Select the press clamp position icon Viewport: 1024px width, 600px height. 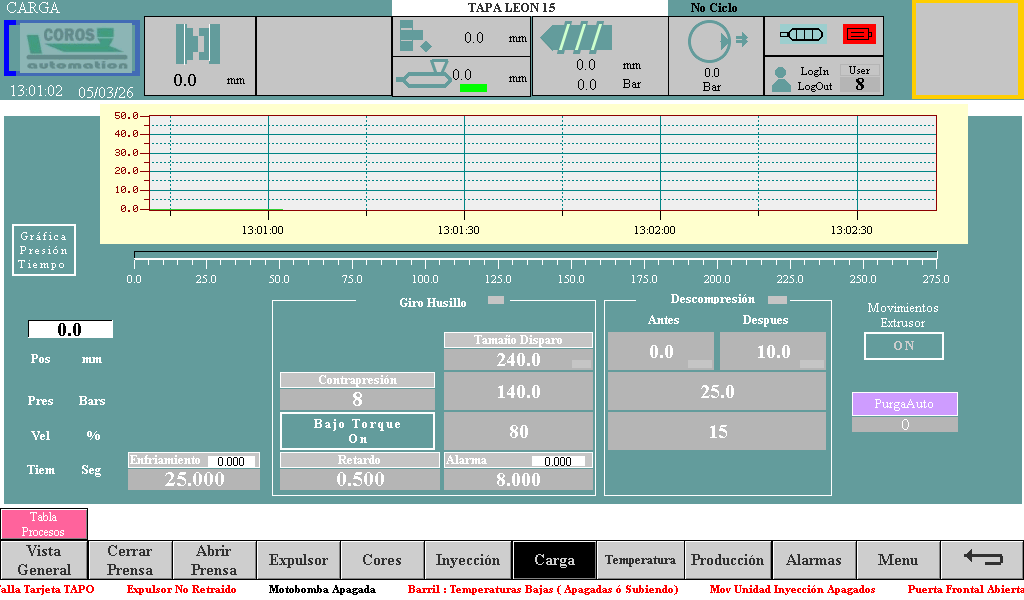tap(198, 44)
